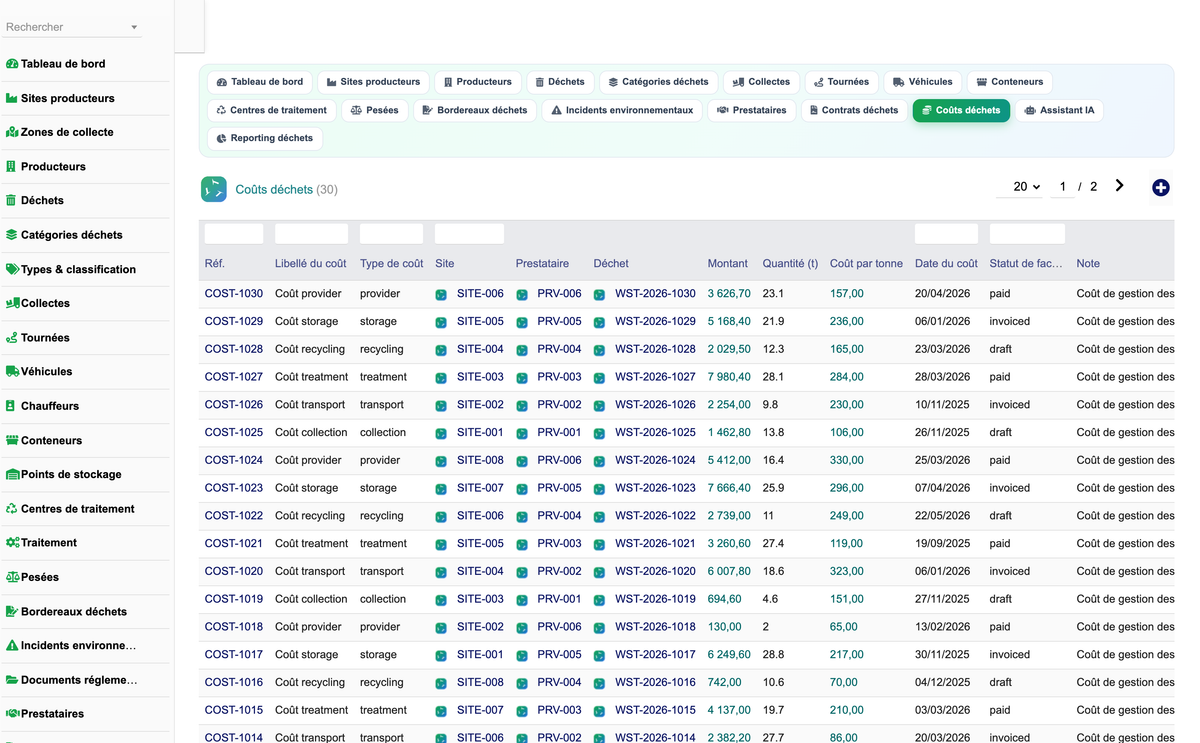This screenshot has width=1200, height=743.
Task: Click site icon beside SITE-006 in COST-1030 row
Action: (441, 295)
